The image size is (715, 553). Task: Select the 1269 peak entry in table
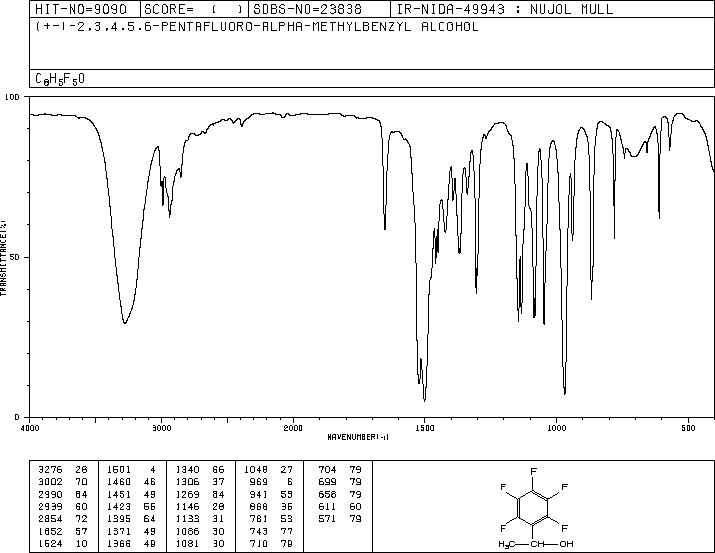(200, 494)
